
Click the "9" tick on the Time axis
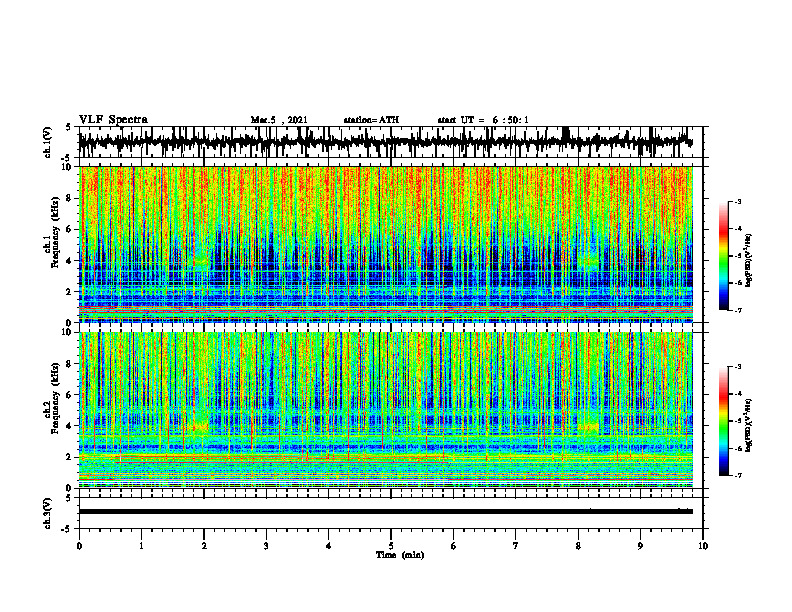point(640,546)
